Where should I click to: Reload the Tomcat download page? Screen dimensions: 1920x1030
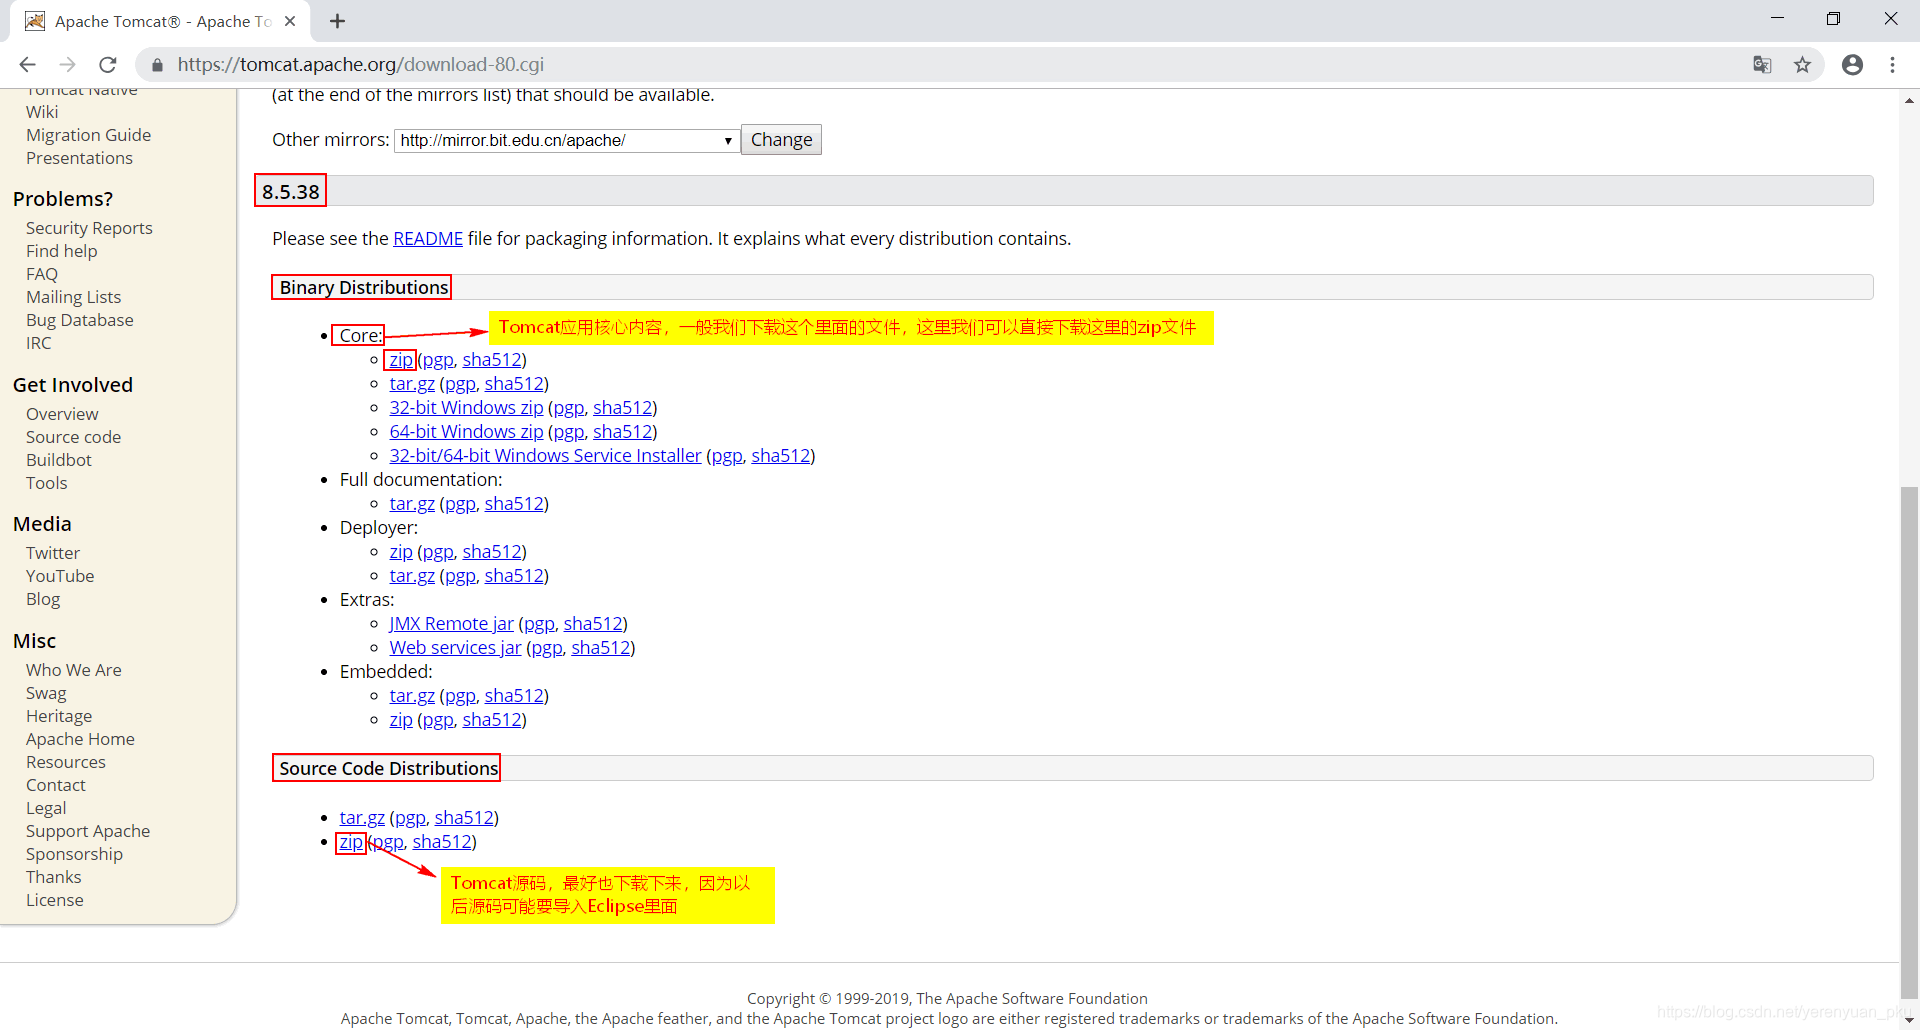108,65
